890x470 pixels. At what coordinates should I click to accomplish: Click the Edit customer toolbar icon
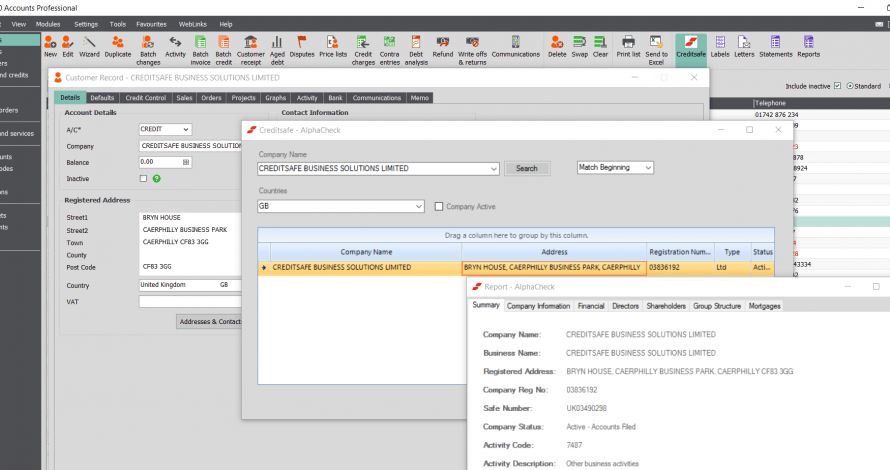pyautogui.click(x=68, y=46)
